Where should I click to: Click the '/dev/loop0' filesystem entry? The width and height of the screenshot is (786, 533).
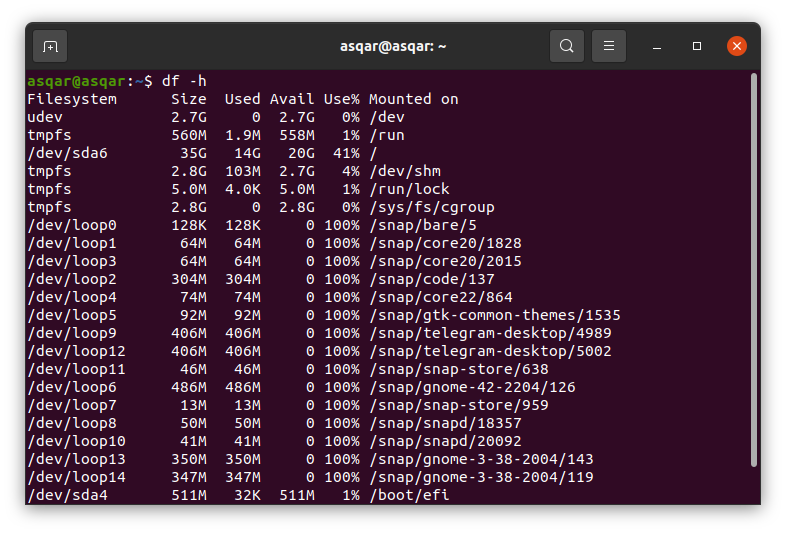(x=72, y=225)
